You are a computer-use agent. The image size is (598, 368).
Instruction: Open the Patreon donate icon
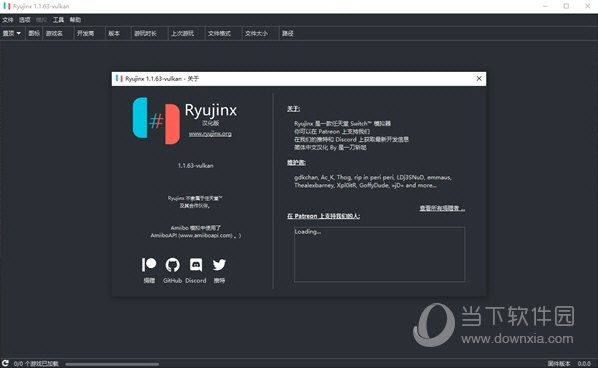[x=149, y=265]
